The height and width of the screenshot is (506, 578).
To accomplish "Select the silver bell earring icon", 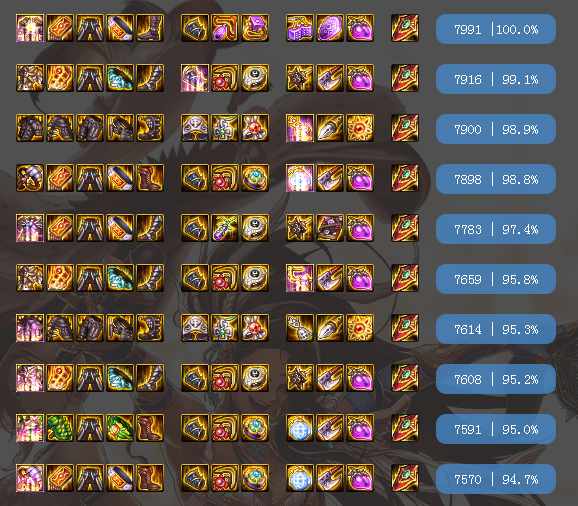I will tap(300, 328).
